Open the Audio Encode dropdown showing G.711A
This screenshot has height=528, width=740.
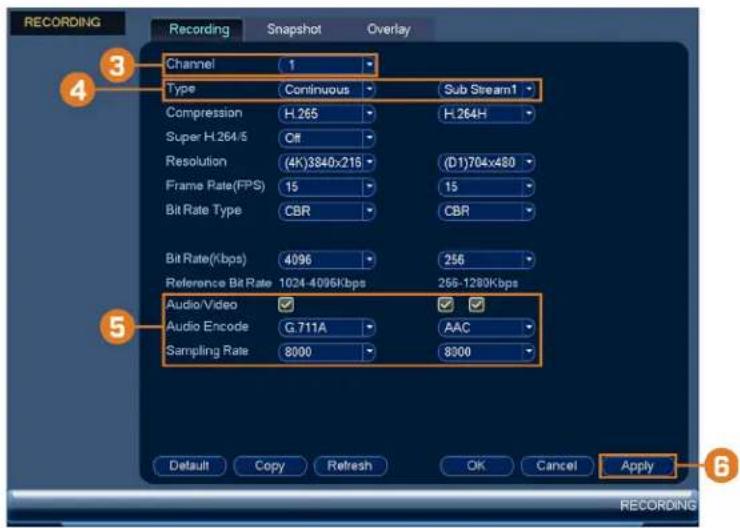click(327, 327)
